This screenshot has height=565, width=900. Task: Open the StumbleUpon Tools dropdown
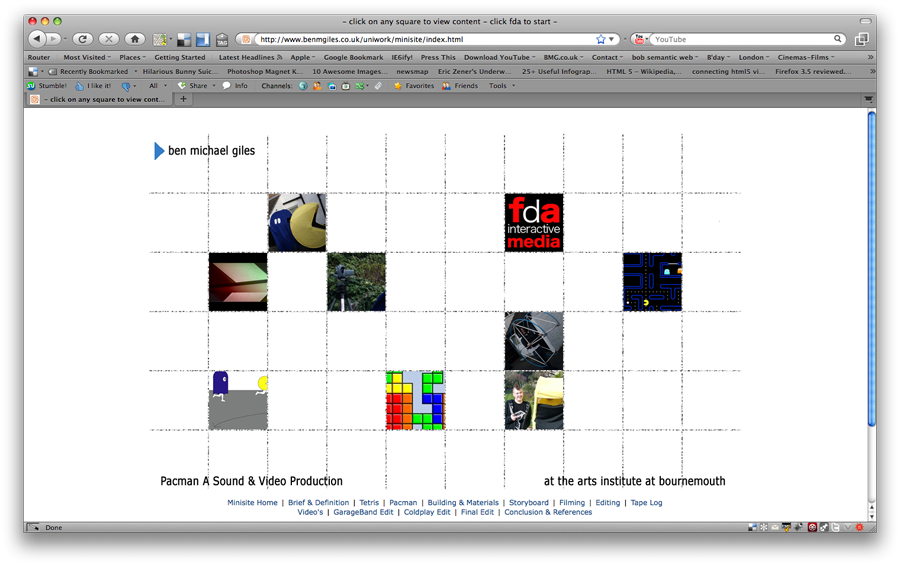click(502, 86)
